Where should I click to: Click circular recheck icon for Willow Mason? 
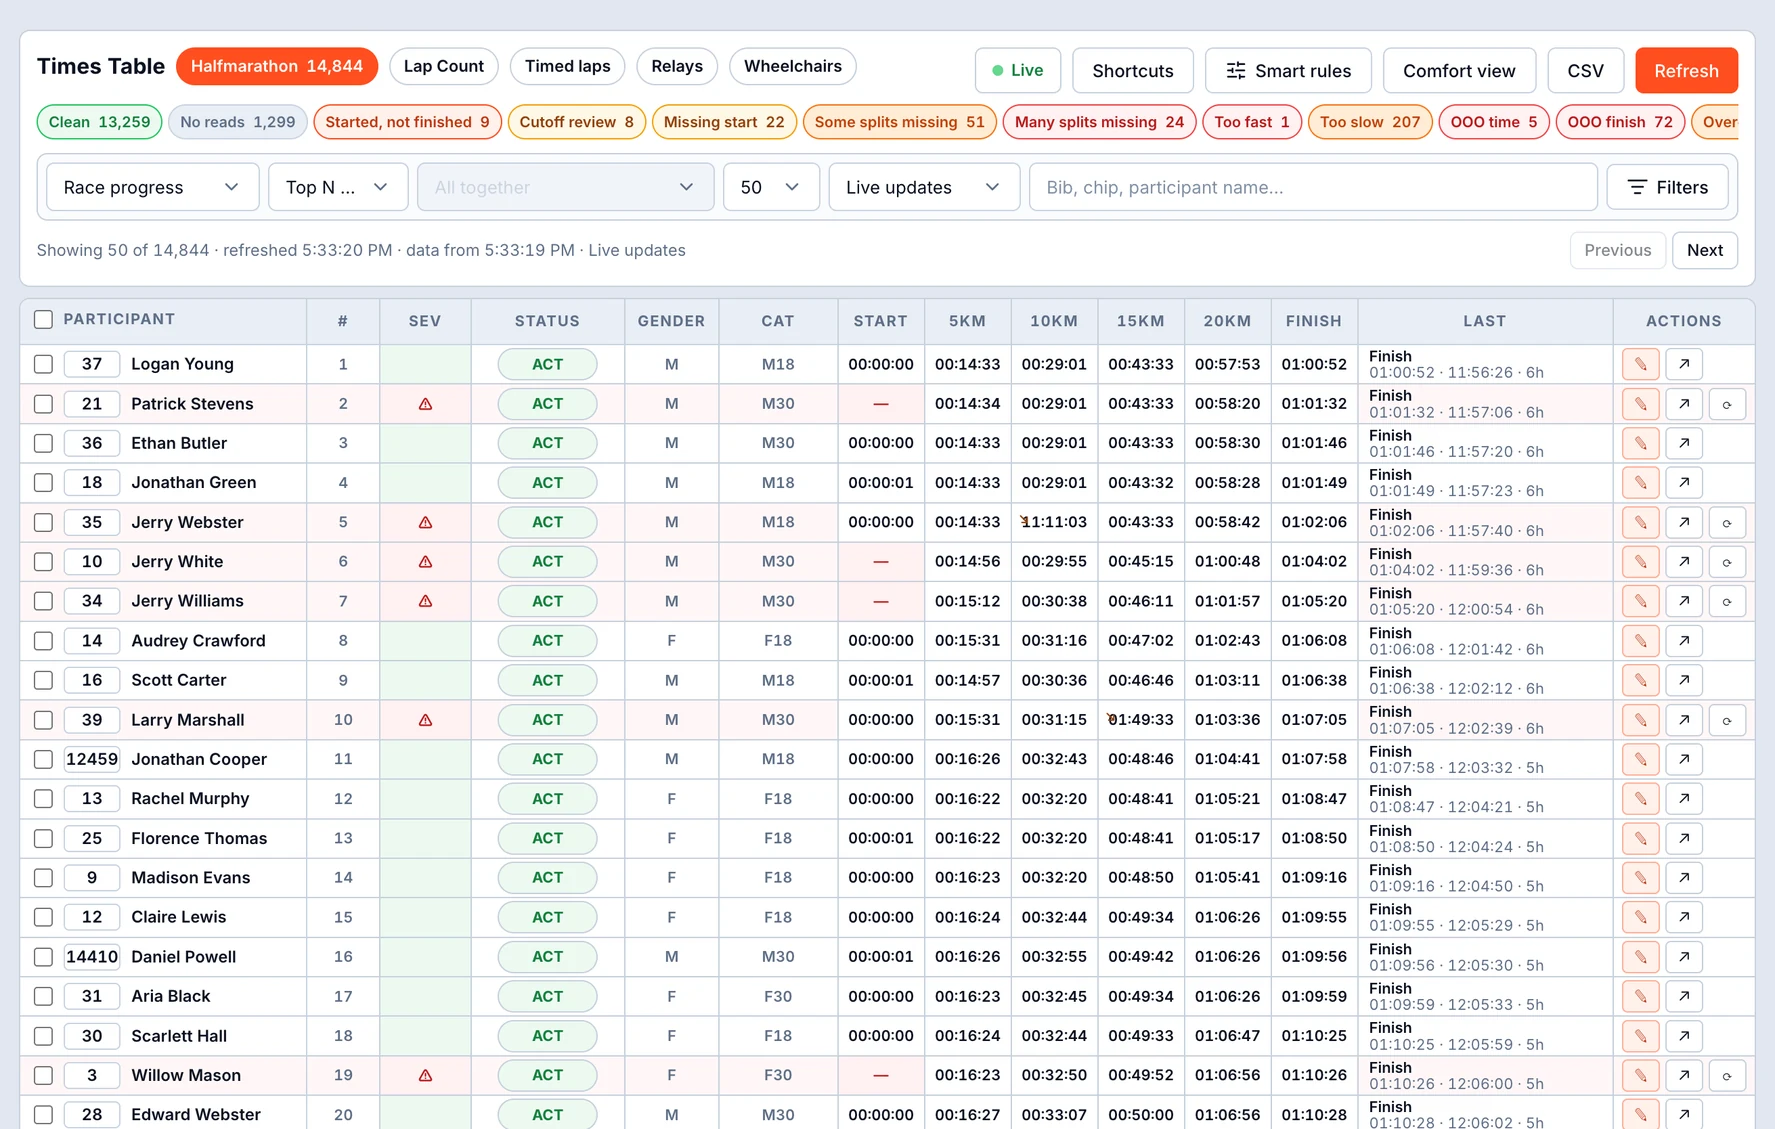(1727, 1075)
